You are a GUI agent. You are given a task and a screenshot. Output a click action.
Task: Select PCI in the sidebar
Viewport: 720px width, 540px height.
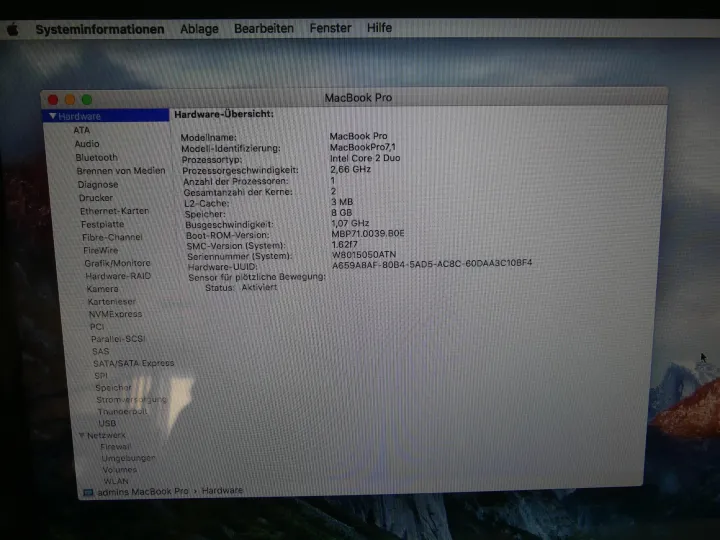[97, 326]
